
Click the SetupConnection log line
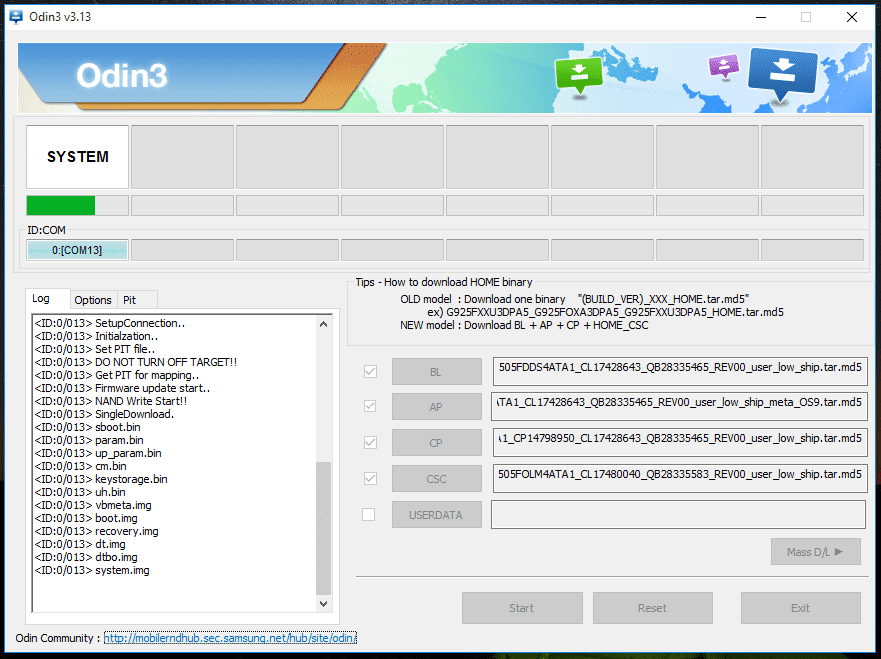(x=110, y=323)
